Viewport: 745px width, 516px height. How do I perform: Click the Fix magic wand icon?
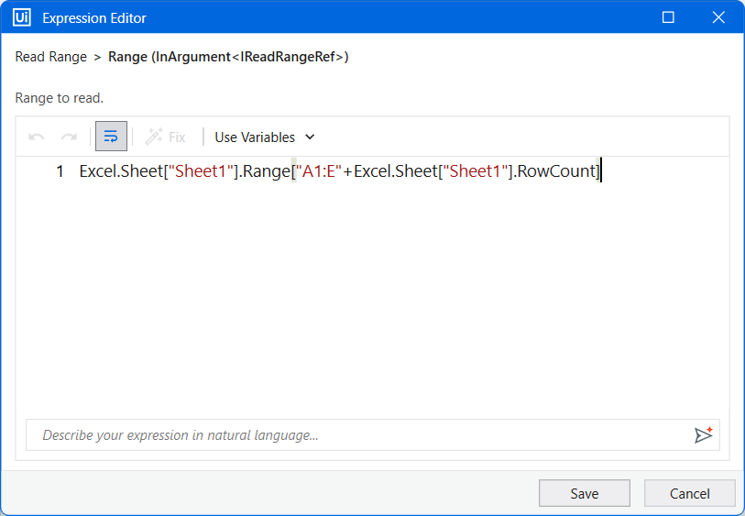click(153, 137)
